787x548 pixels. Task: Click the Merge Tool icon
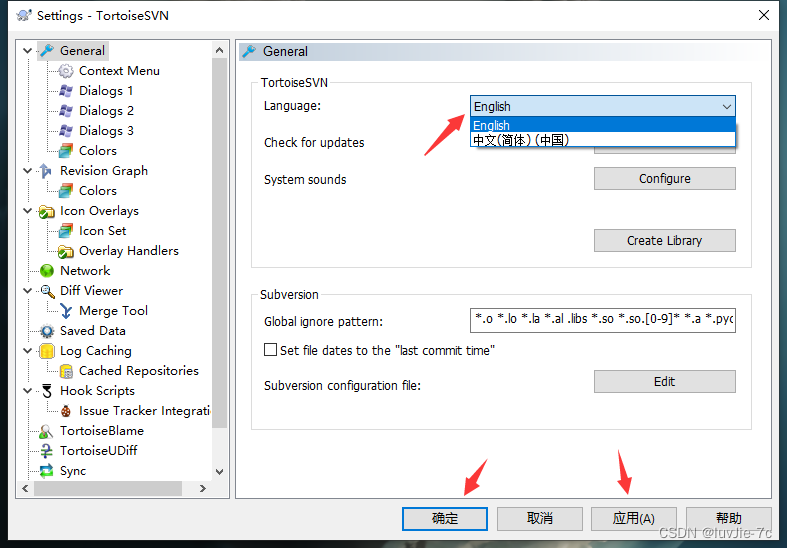(x=66, y=311)
